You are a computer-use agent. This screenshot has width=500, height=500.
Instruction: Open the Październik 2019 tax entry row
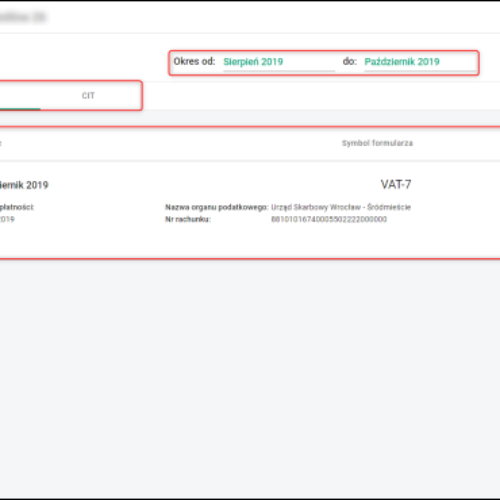(x=250, y=210)
